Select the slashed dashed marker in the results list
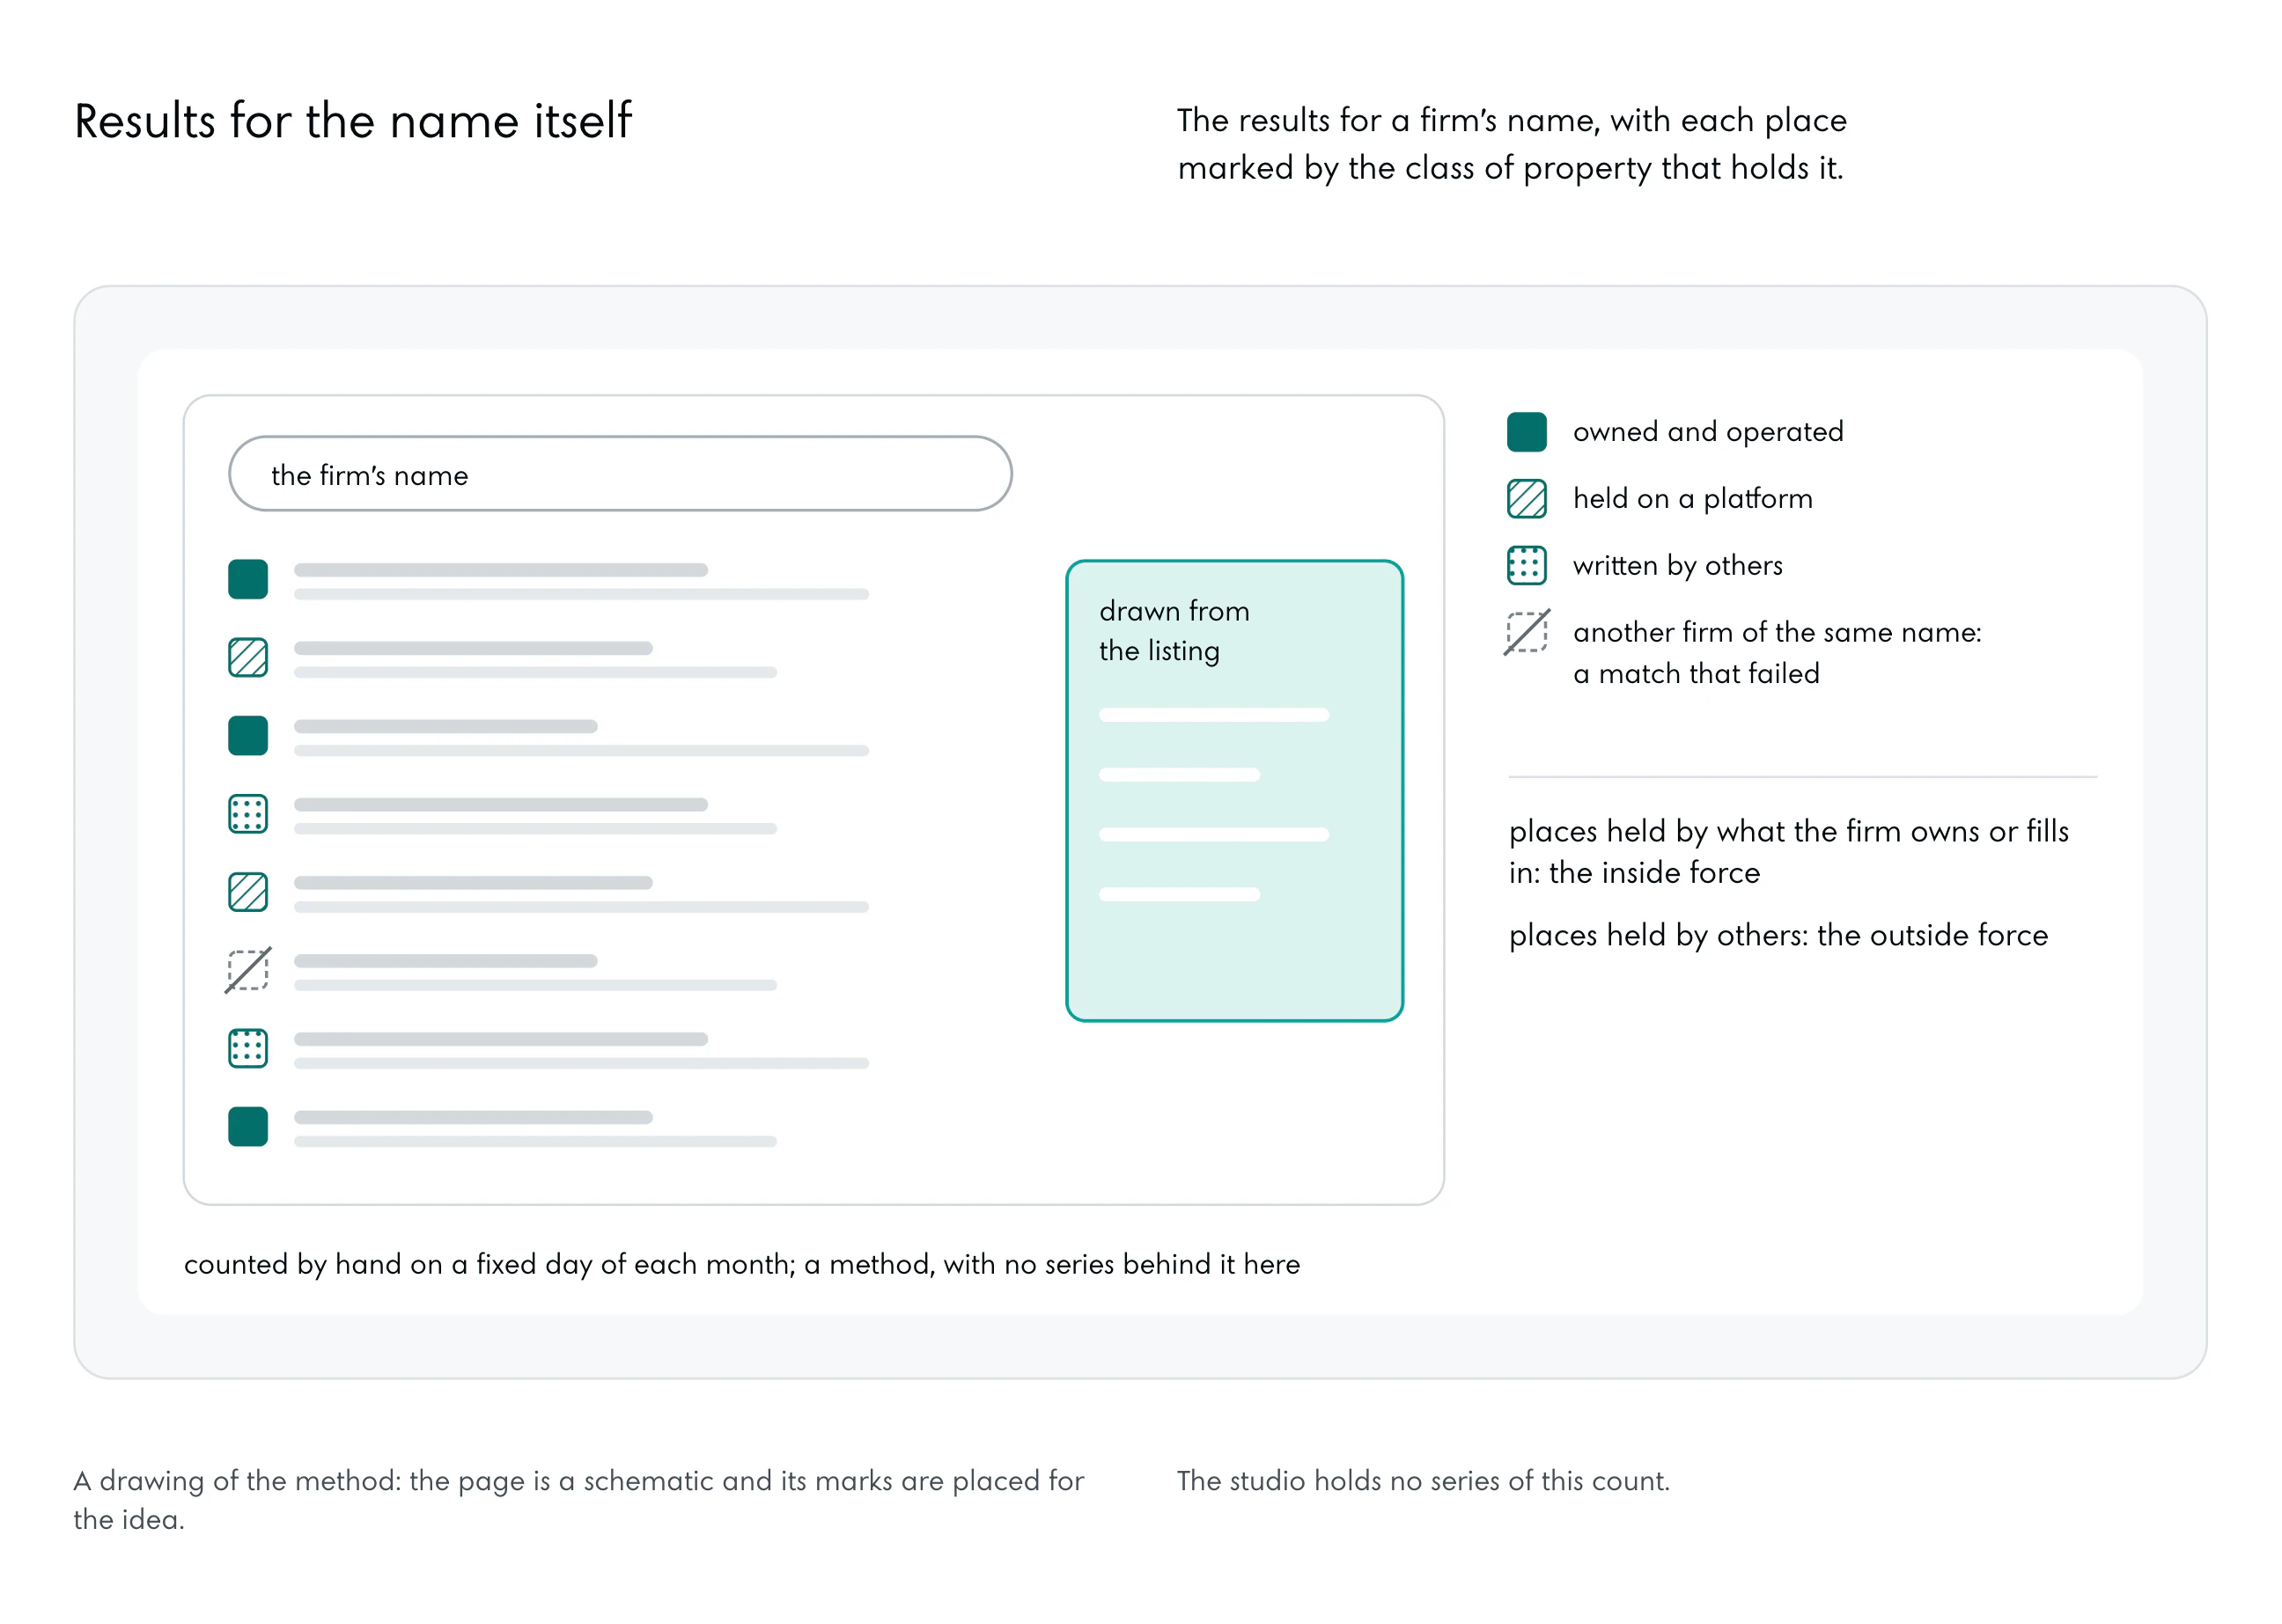2282x1624 pixels. click(x=248, y=970)
